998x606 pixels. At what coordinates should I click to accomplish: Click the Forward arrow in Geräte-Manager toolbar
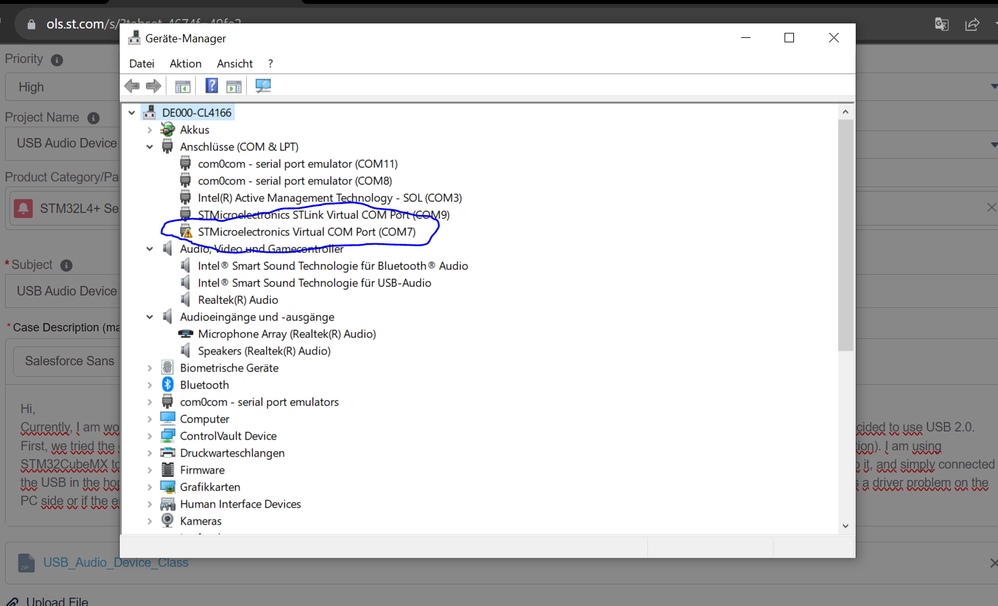click(153, 86)
